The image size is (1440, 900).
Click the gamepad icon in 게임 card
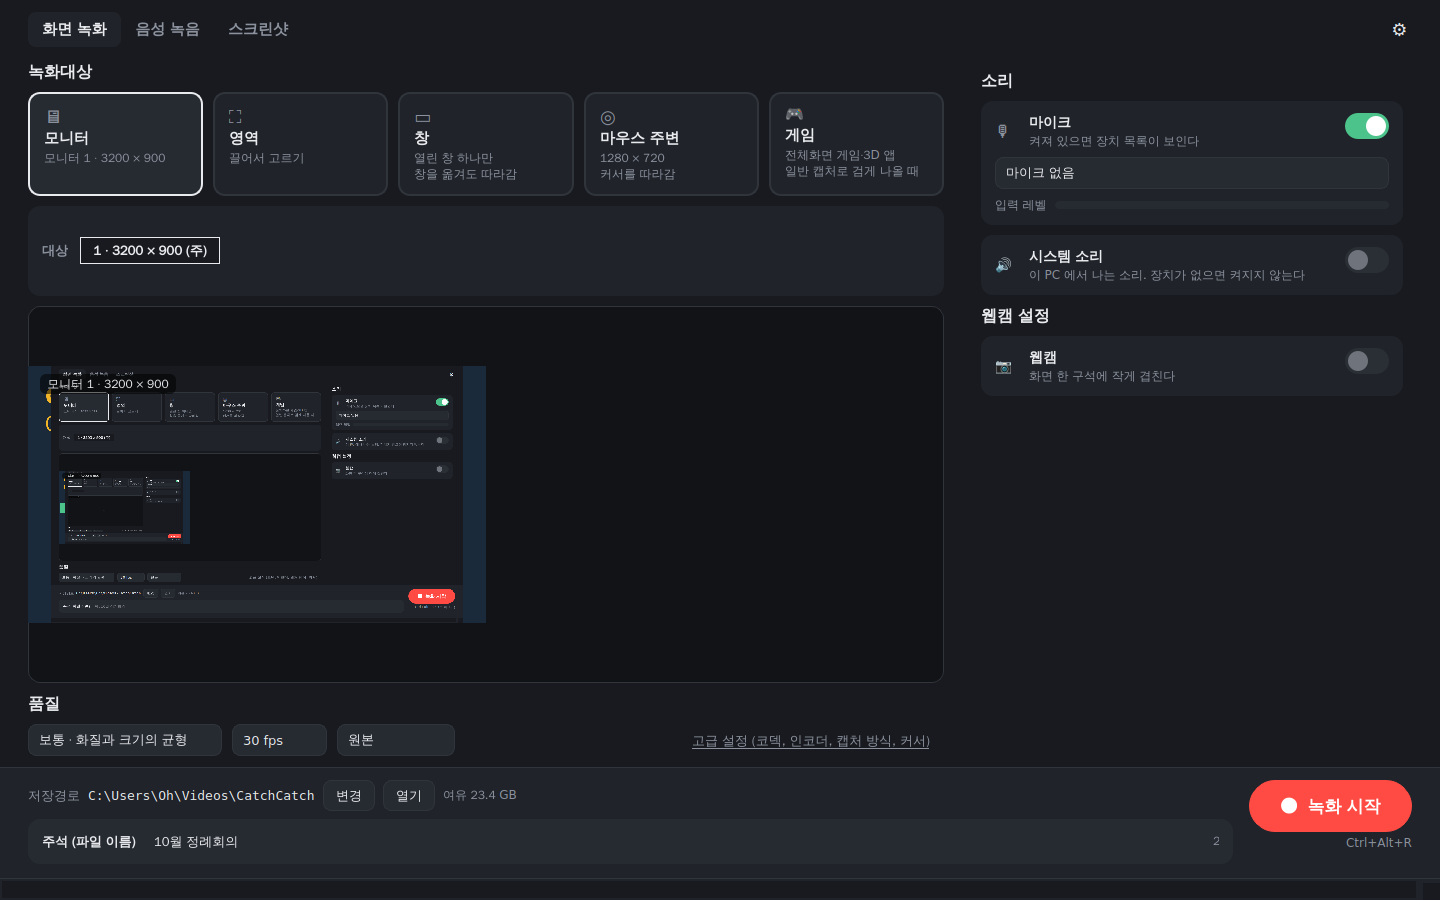coord(794,114)
